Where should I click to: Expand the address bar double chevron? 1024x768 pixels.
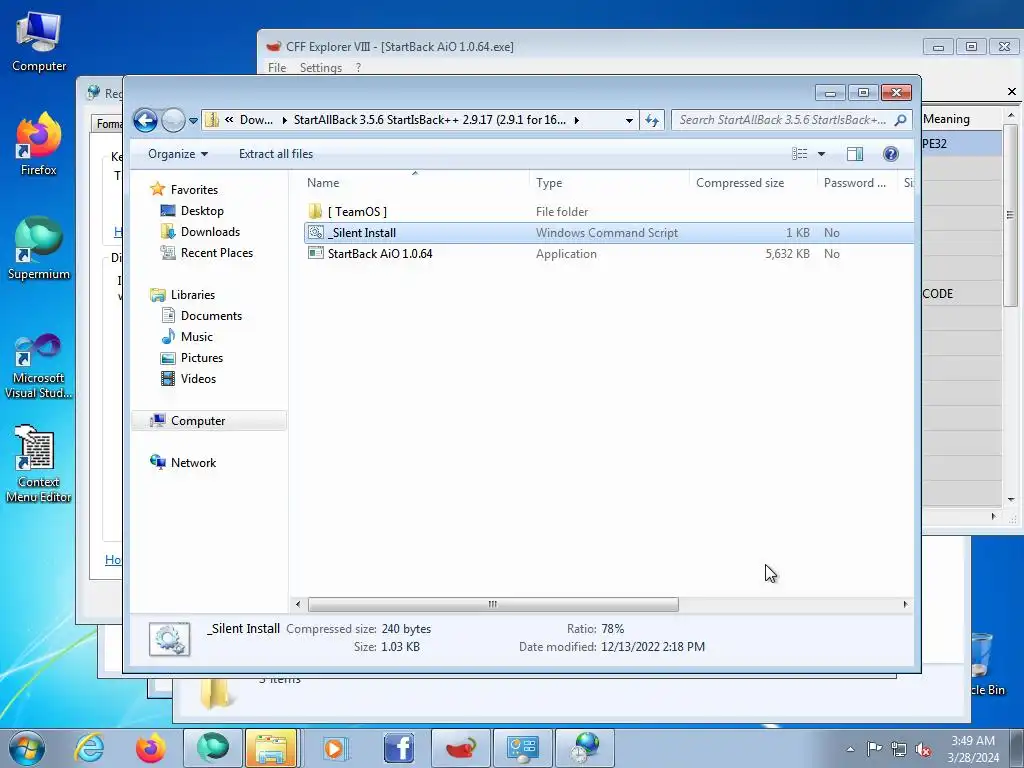[x=229, y=120]
